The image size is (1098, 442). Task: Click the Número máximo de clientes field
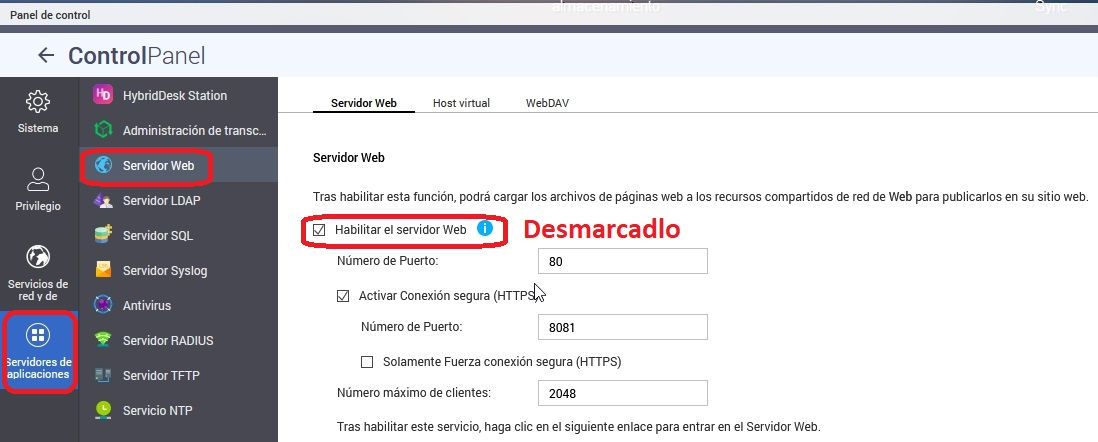pyautogui.click(x=622, y=393)
